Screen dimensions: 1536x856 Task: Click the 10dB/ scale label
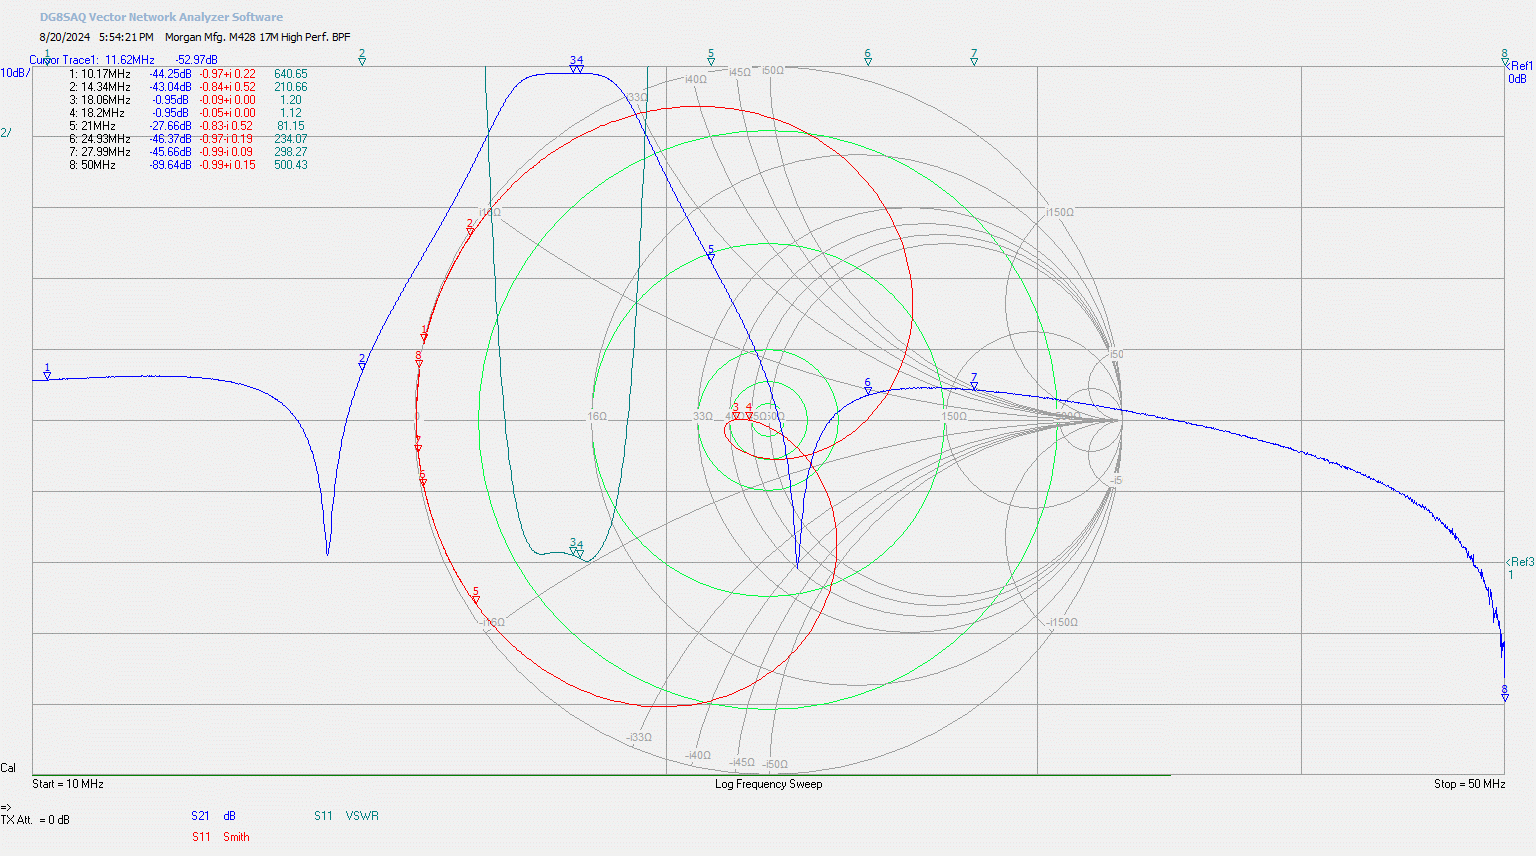[x=15, y=73]
